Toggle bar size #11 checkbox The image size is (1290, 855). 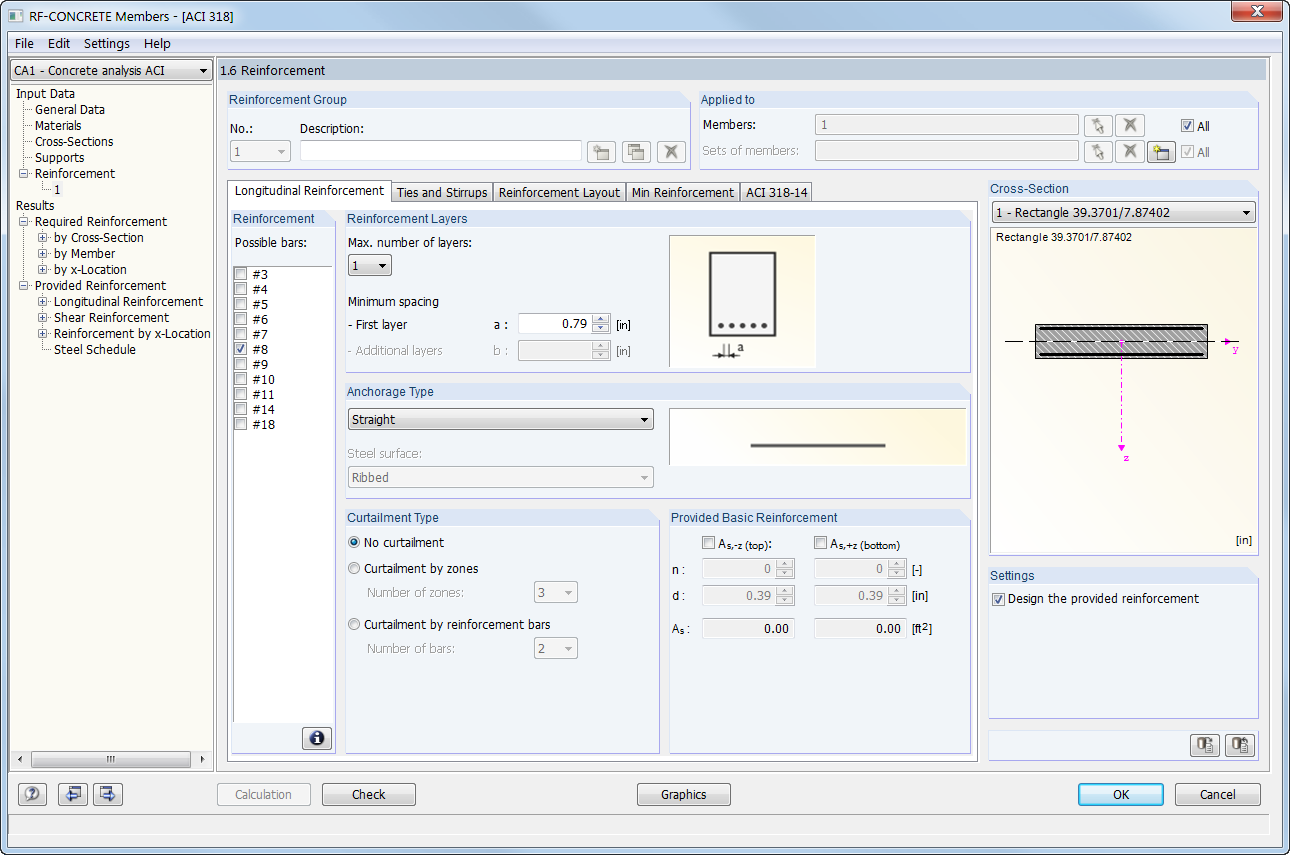(x=240, y=394)
